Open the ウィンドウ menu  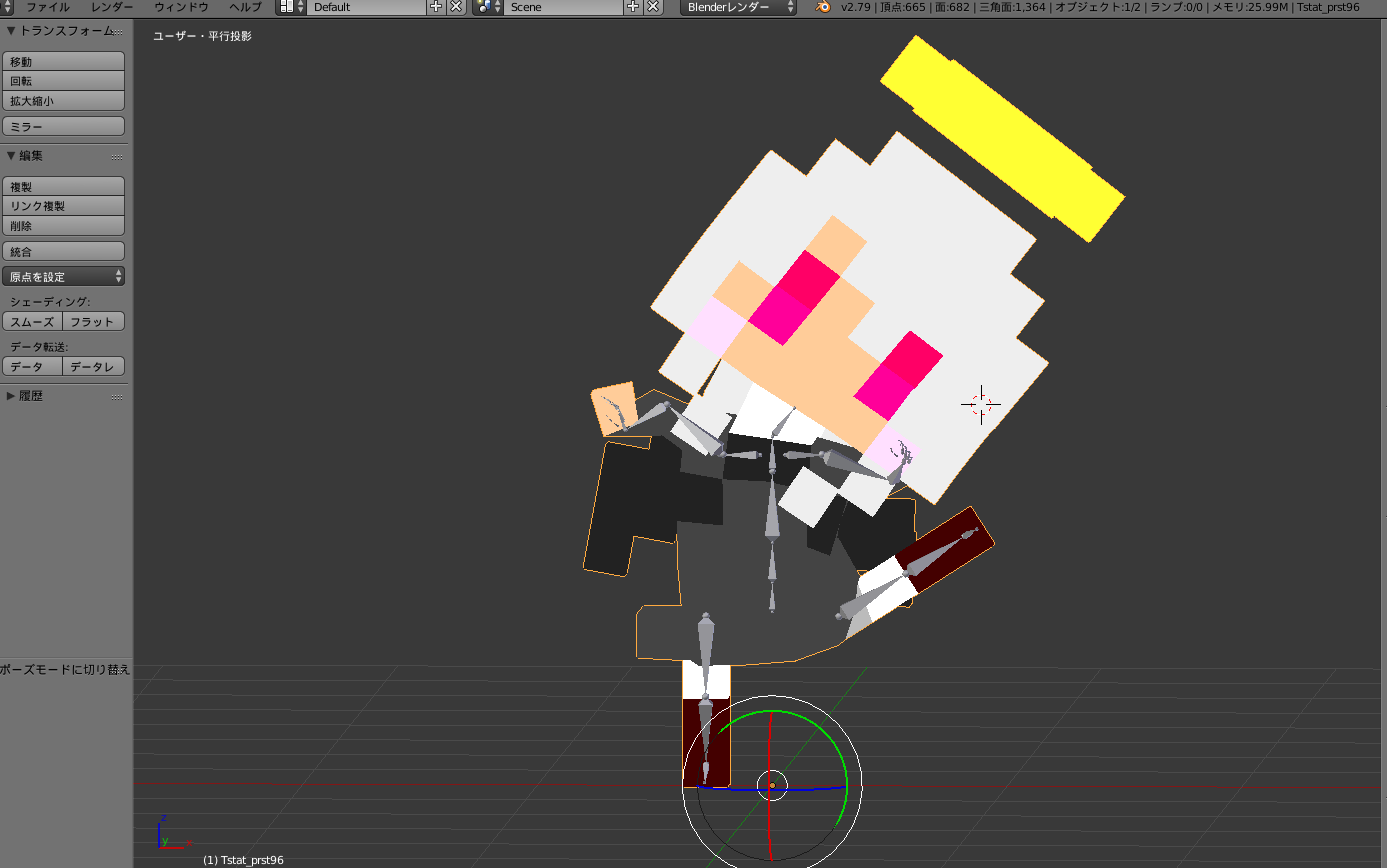click(180, 7)
